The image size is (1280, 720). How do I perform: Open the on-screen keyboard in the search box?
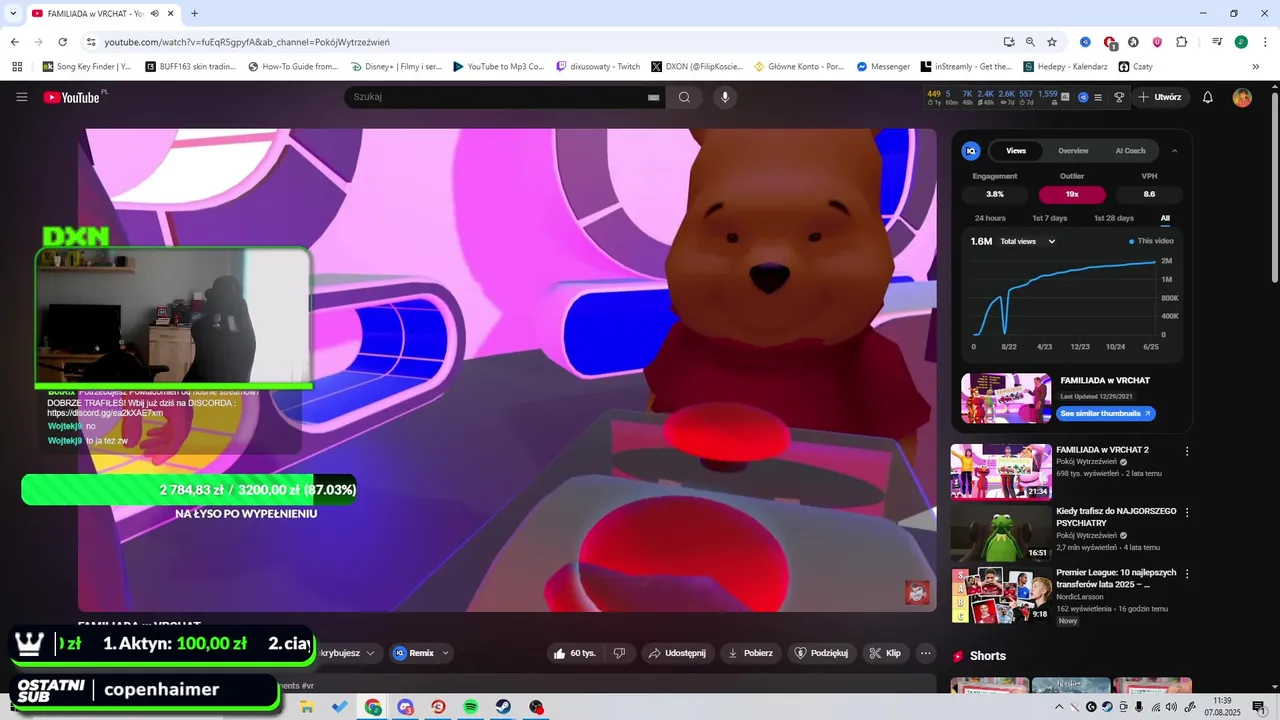pos(653,97)
